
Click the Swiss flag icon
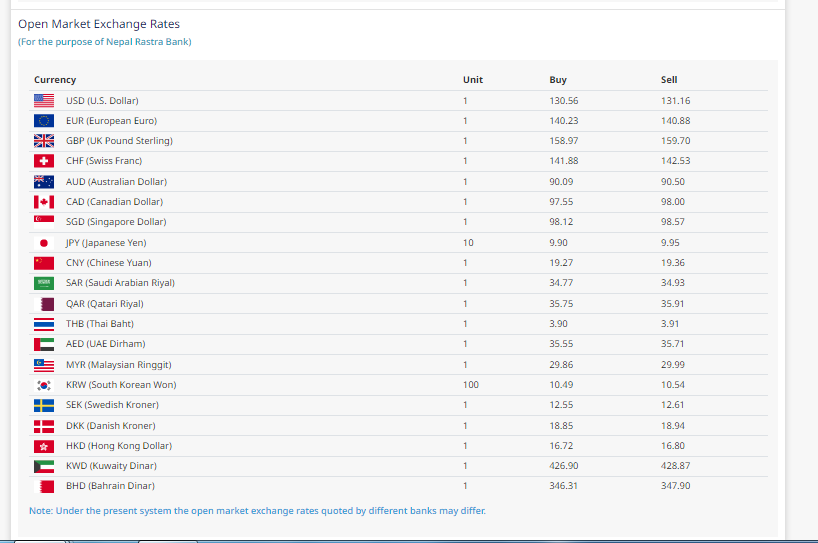tap(44, 161)
